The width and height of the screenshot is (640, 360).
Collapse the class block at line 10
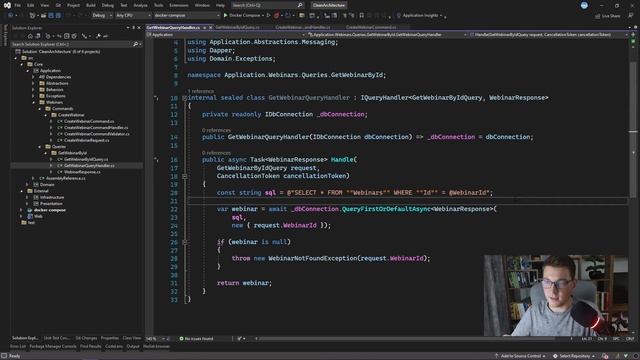click(x=184, y=98)
